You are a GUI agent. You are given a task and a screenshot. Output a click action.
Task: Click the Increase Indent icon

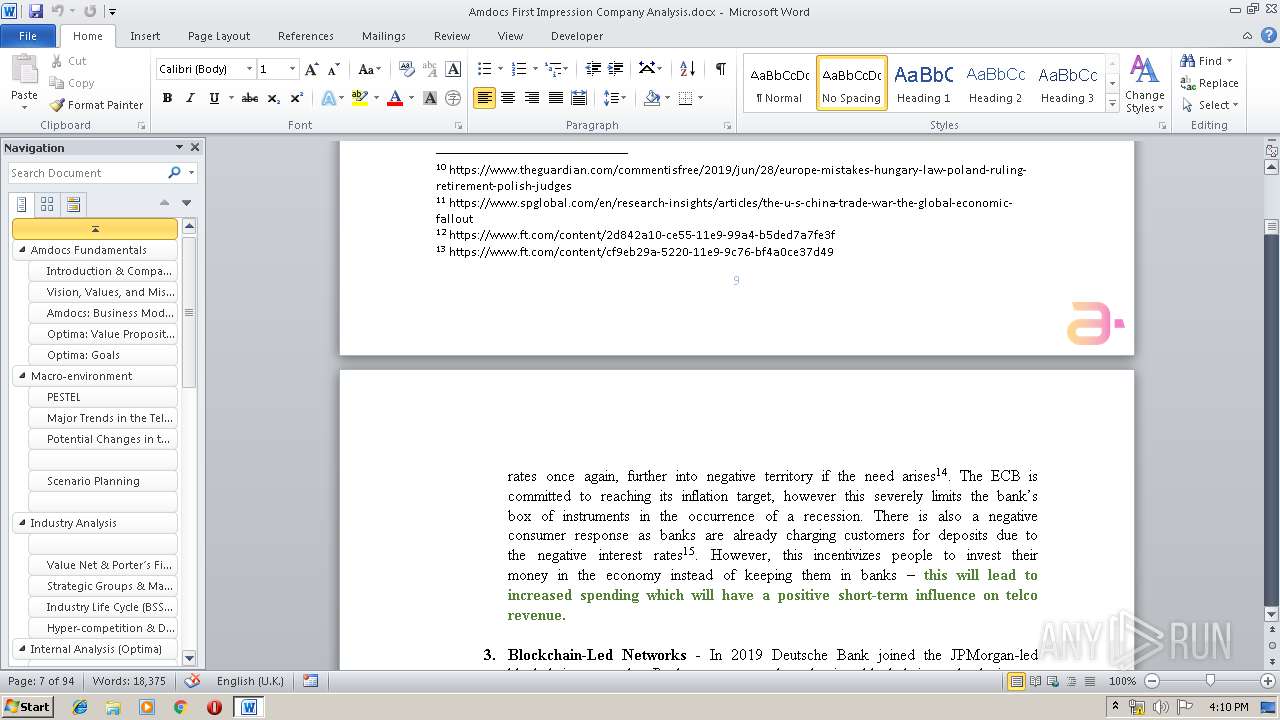click(x=617, y=69)
